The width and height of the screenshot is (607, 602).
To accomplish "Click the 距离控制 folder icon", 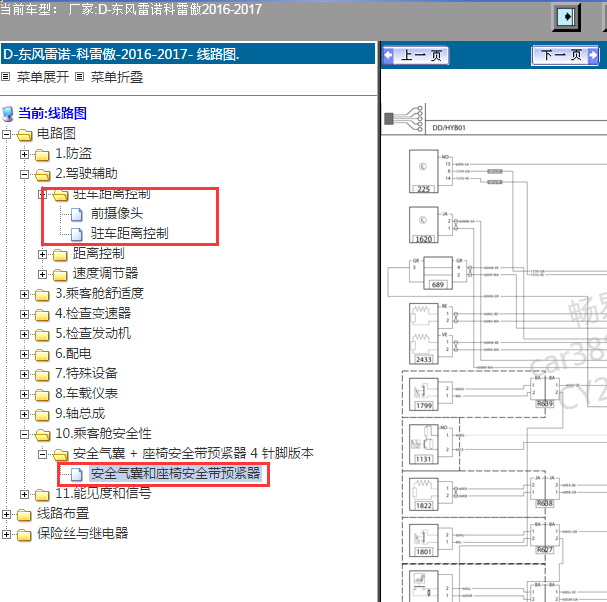I will tap(60, 254).
